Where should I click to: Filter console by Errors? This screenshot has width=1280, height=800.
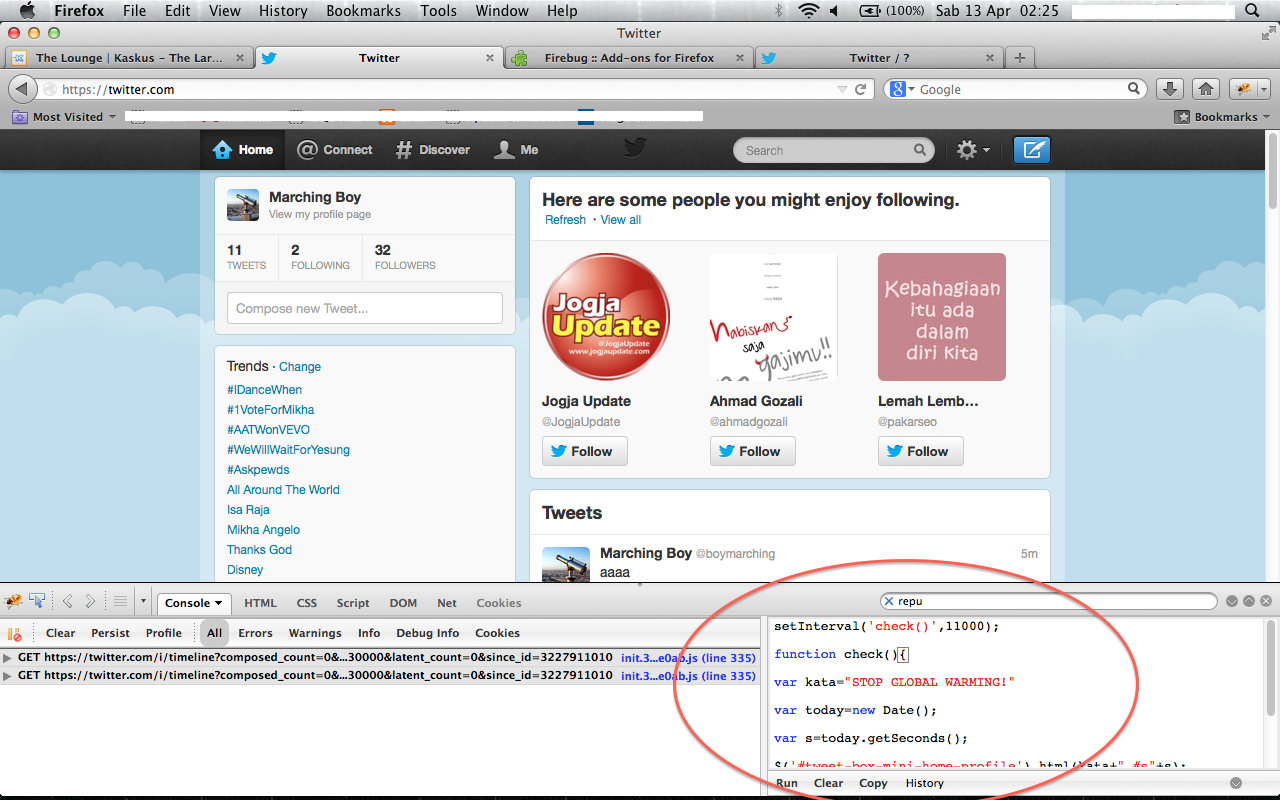tap(255, 633)
